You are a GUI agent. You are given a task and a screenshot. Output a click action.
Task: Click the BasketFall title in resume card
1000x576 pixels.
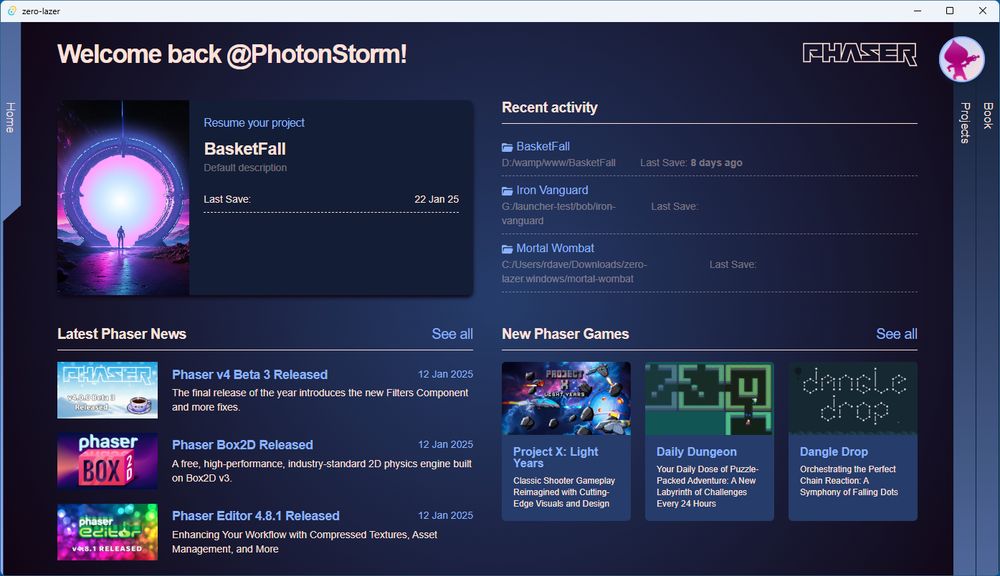click(x=245, y=149)
